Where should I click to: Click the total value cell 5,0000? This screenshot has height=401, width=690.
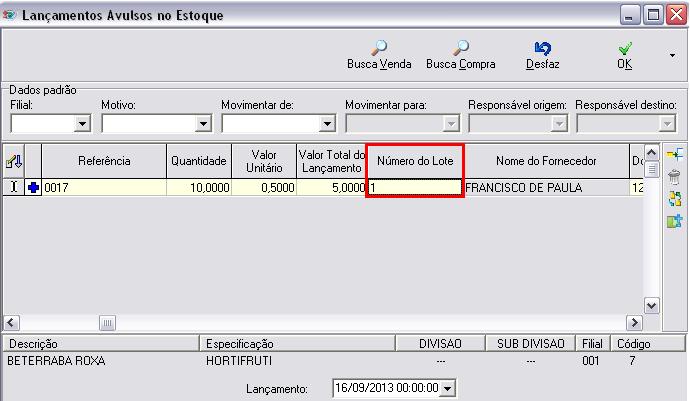331,188
